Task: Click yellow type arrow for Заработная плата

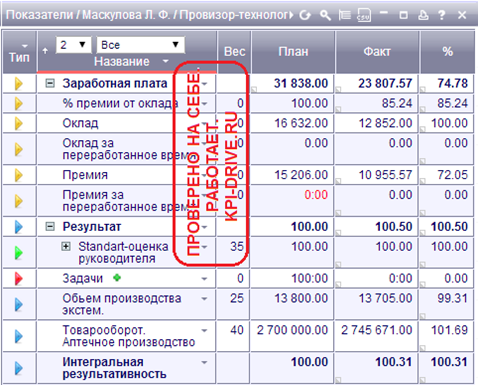Action: [x=19, y=84]
